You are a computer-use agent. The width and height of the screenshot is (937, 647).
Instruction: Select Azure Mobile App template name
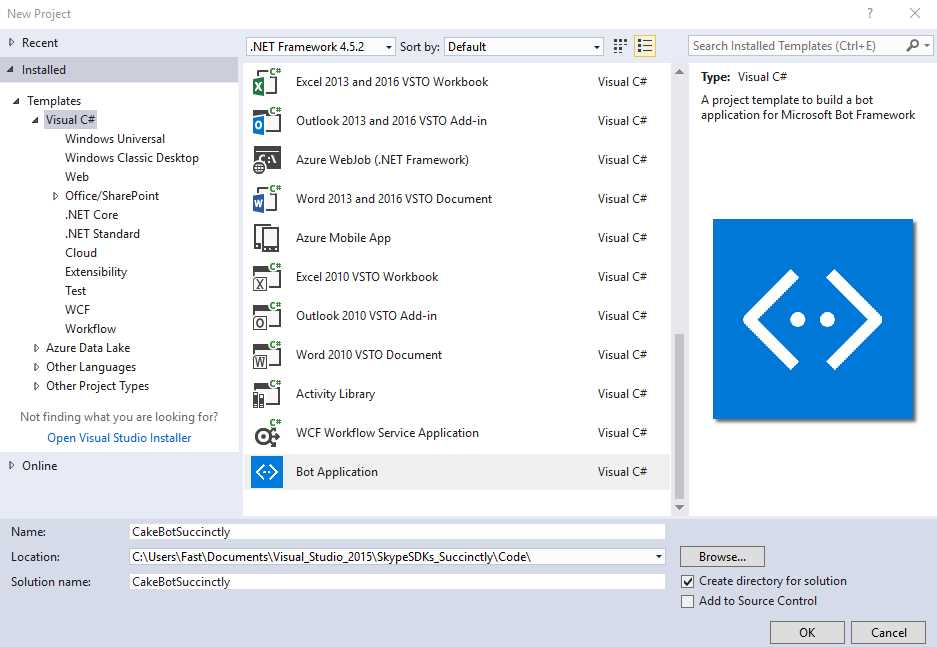(343, 238)
